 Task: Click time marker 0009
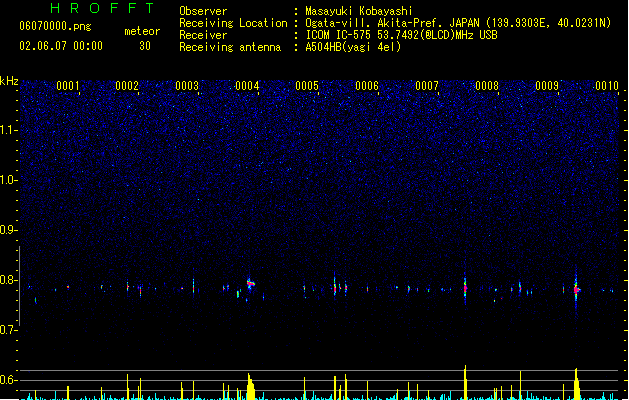click(547, 86)
